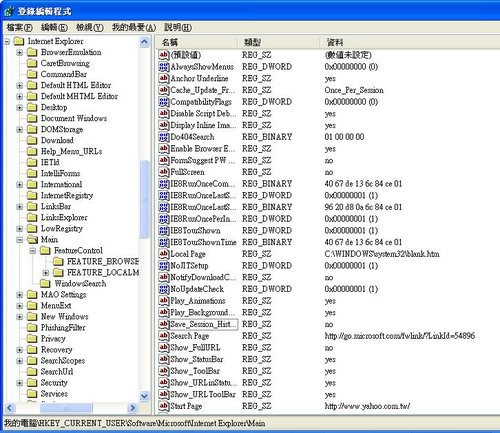Click the tree pane horizontal scrollbar thumb
Image resolution: width=500 pixels, height=433 pixels.
[66, 408]
